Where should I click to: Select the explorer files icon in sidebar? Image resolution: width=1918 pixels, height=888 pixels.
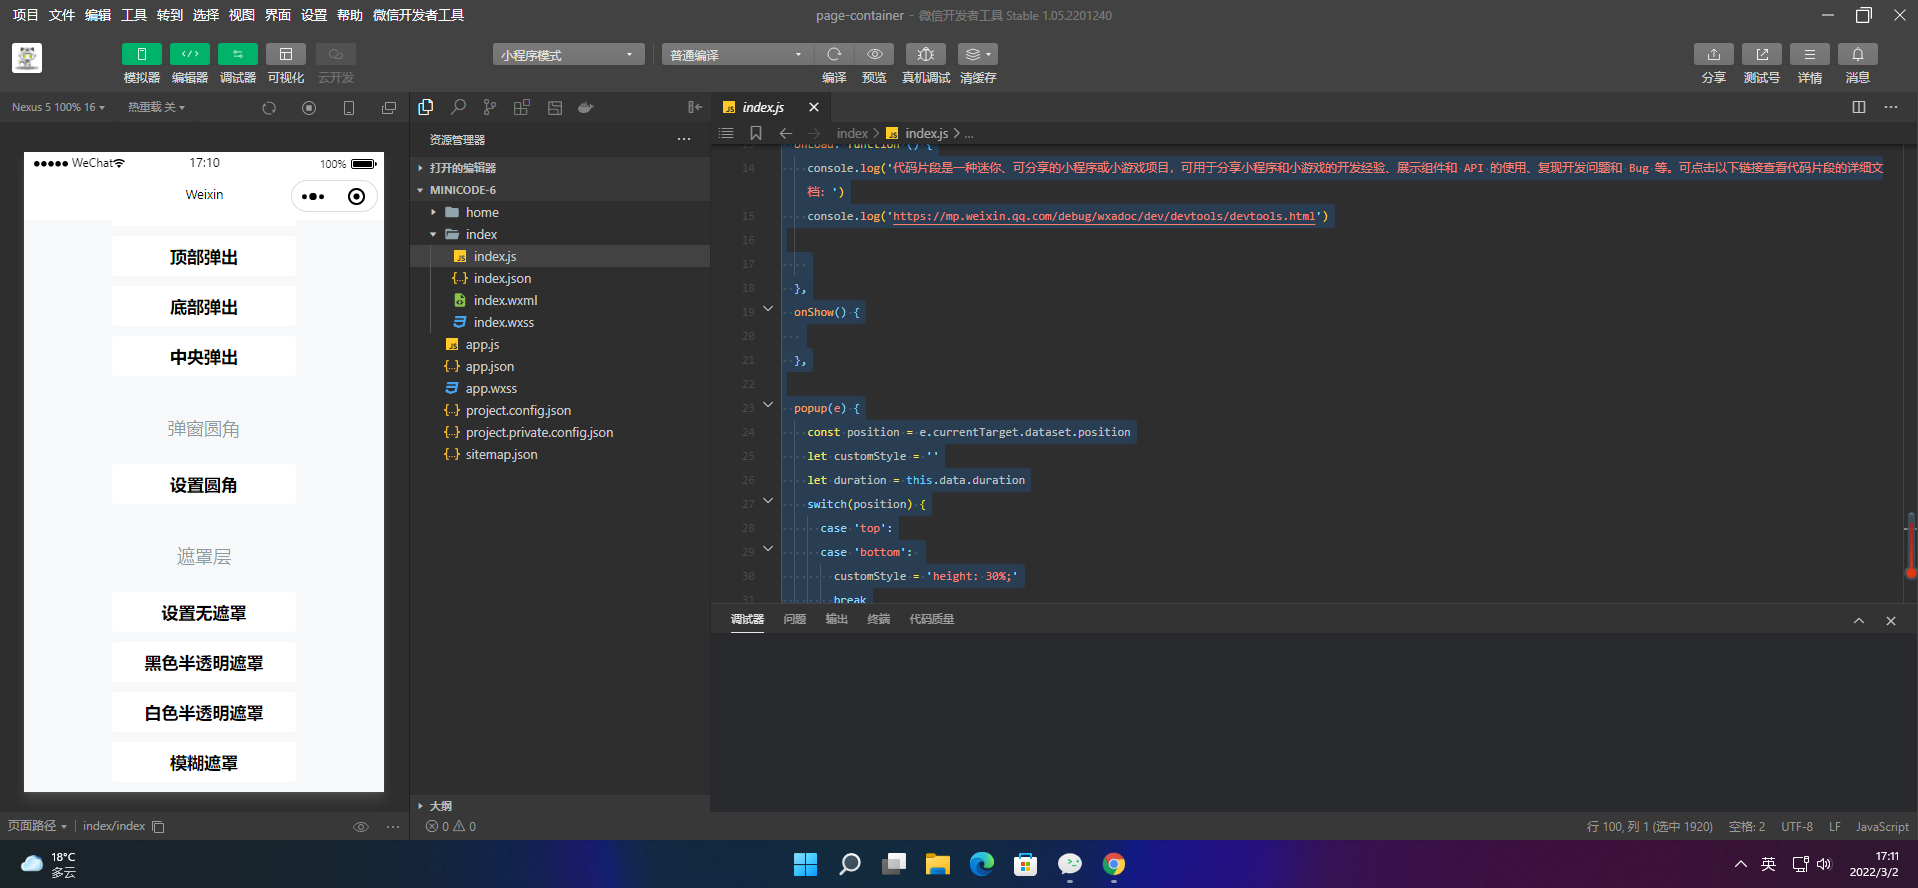[x=426, y=107]
